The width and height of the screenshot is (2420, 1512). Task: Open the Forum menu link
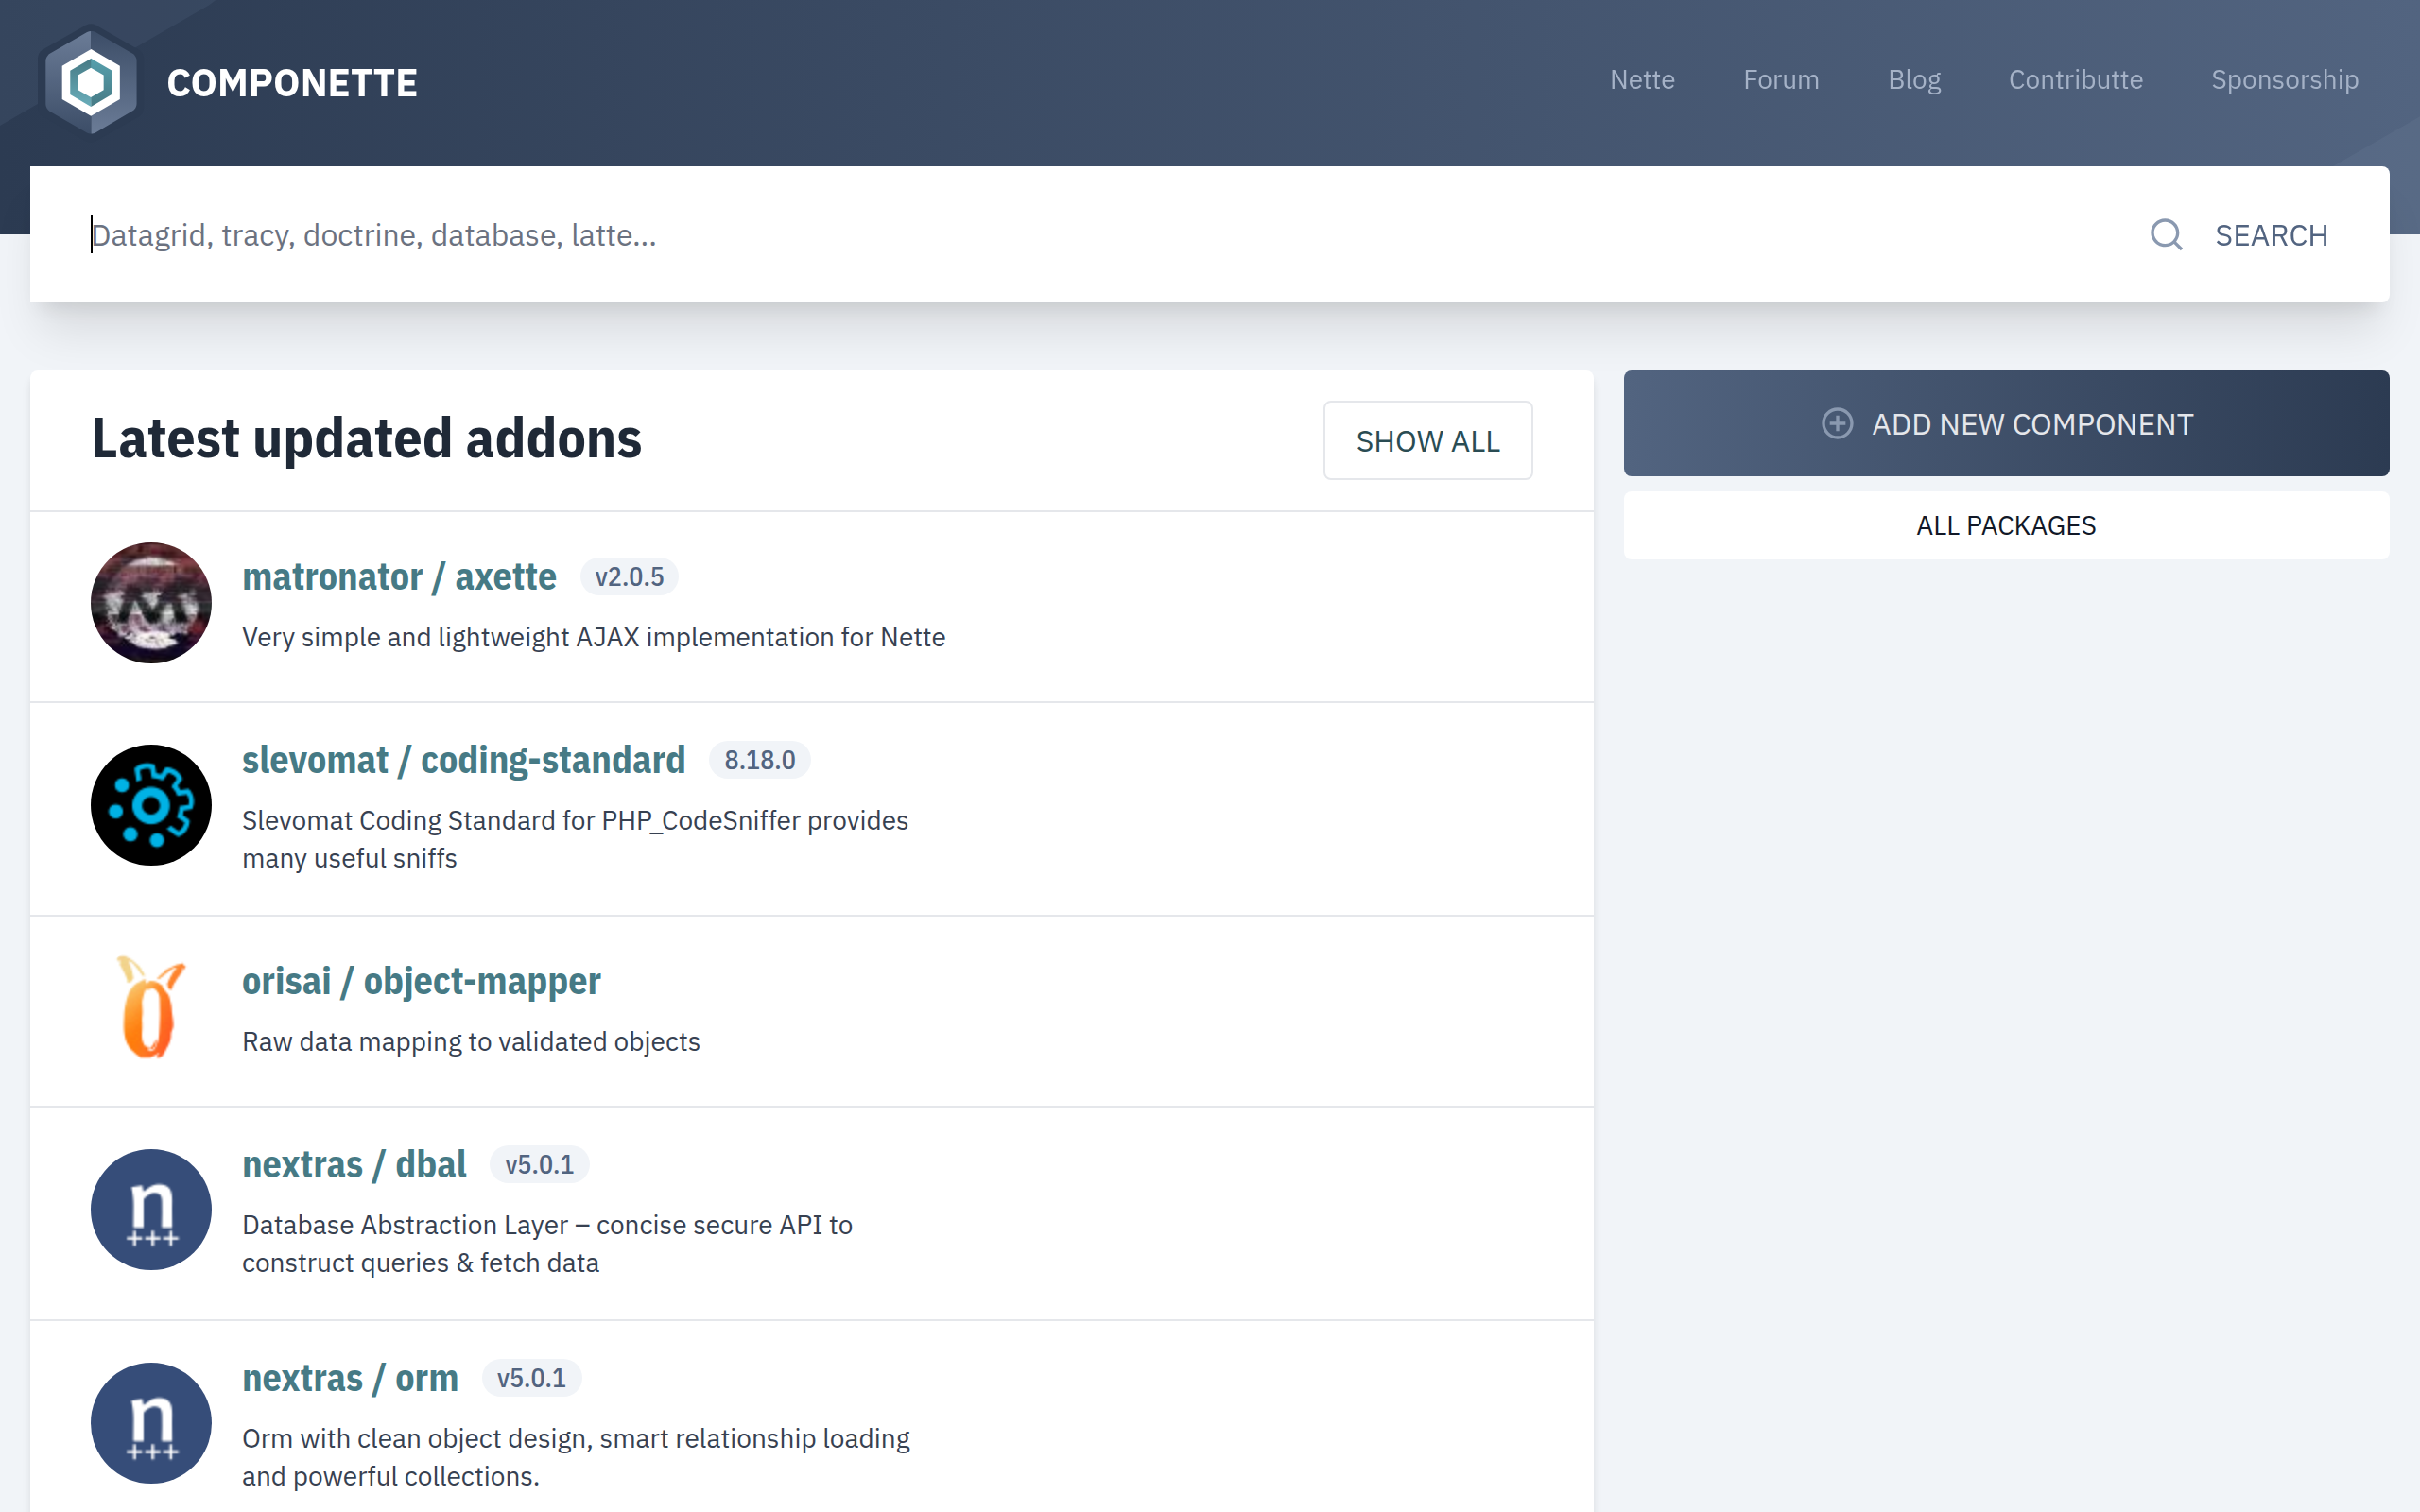(1781, 80)
